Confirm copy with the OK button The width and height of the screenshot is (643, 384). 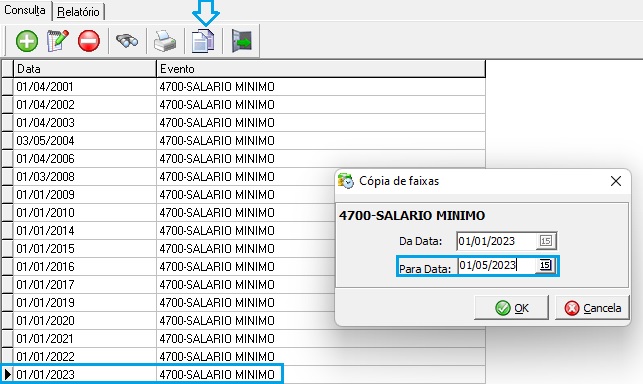pos(511,308)
